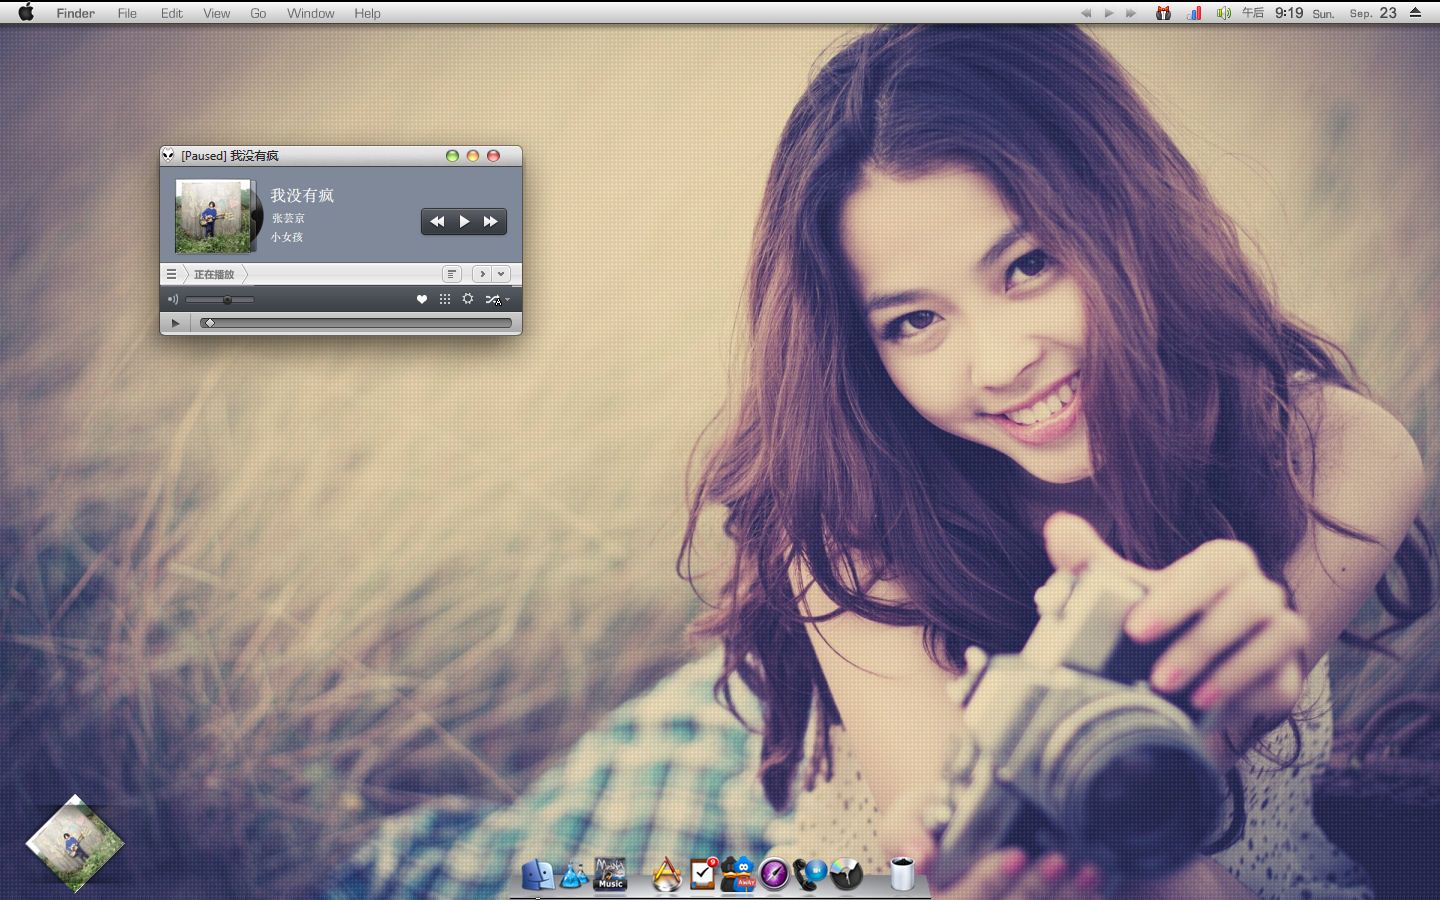Screen dimensions: 1440x900
Task: Open the App Store pencil icon in dock
Action: [x=667, y=874]
